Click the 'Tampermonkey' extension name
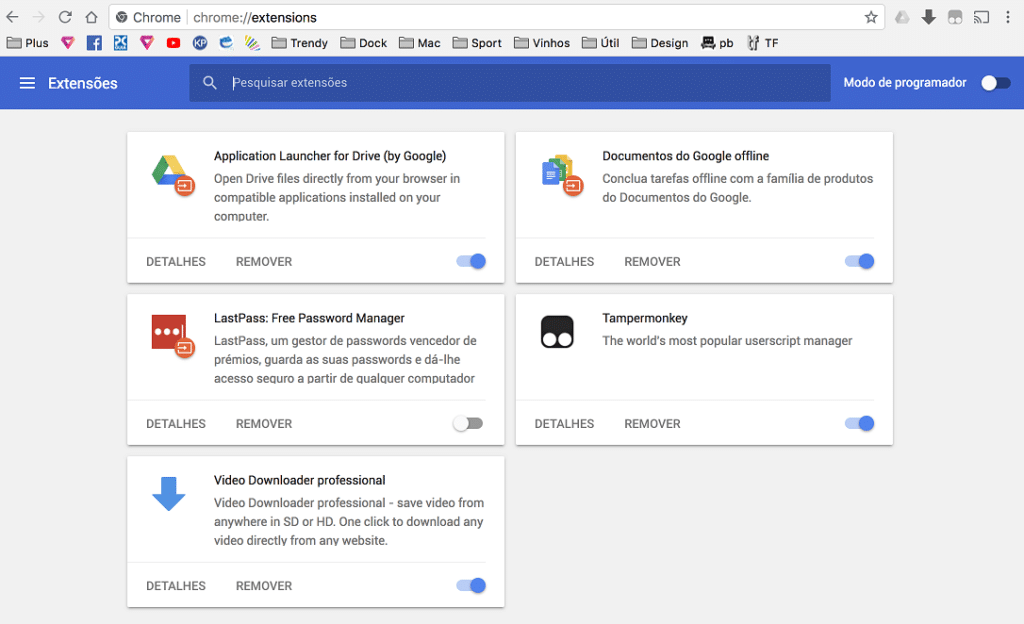Image resolution: width=1024 pixels, height=624 pixels. coord(645,318)
